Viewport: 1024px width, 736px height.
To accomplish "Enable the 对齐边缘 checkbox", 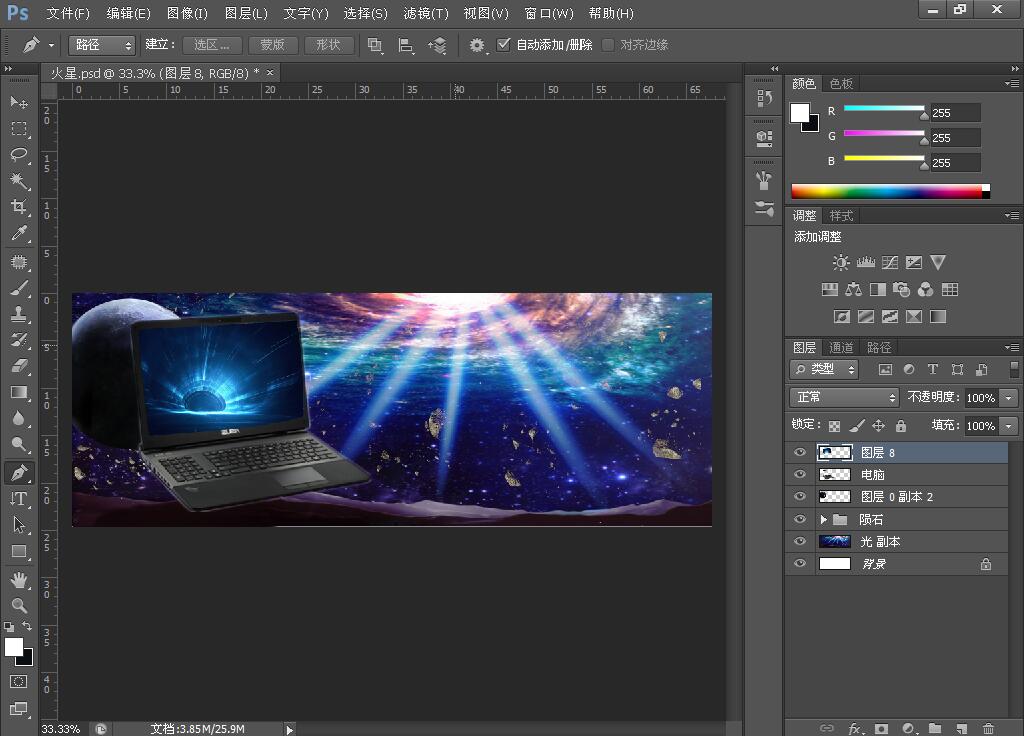I will pos(608,45).
